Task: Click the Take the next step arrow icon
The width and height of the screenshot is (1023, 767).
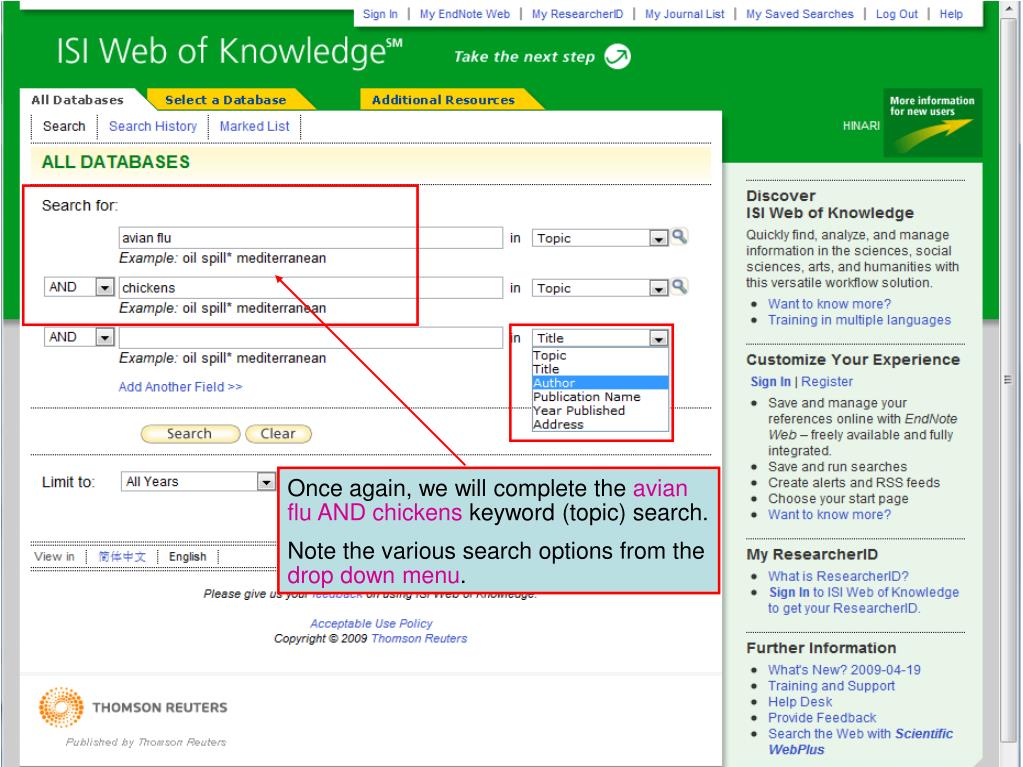Action: [617, 56]
